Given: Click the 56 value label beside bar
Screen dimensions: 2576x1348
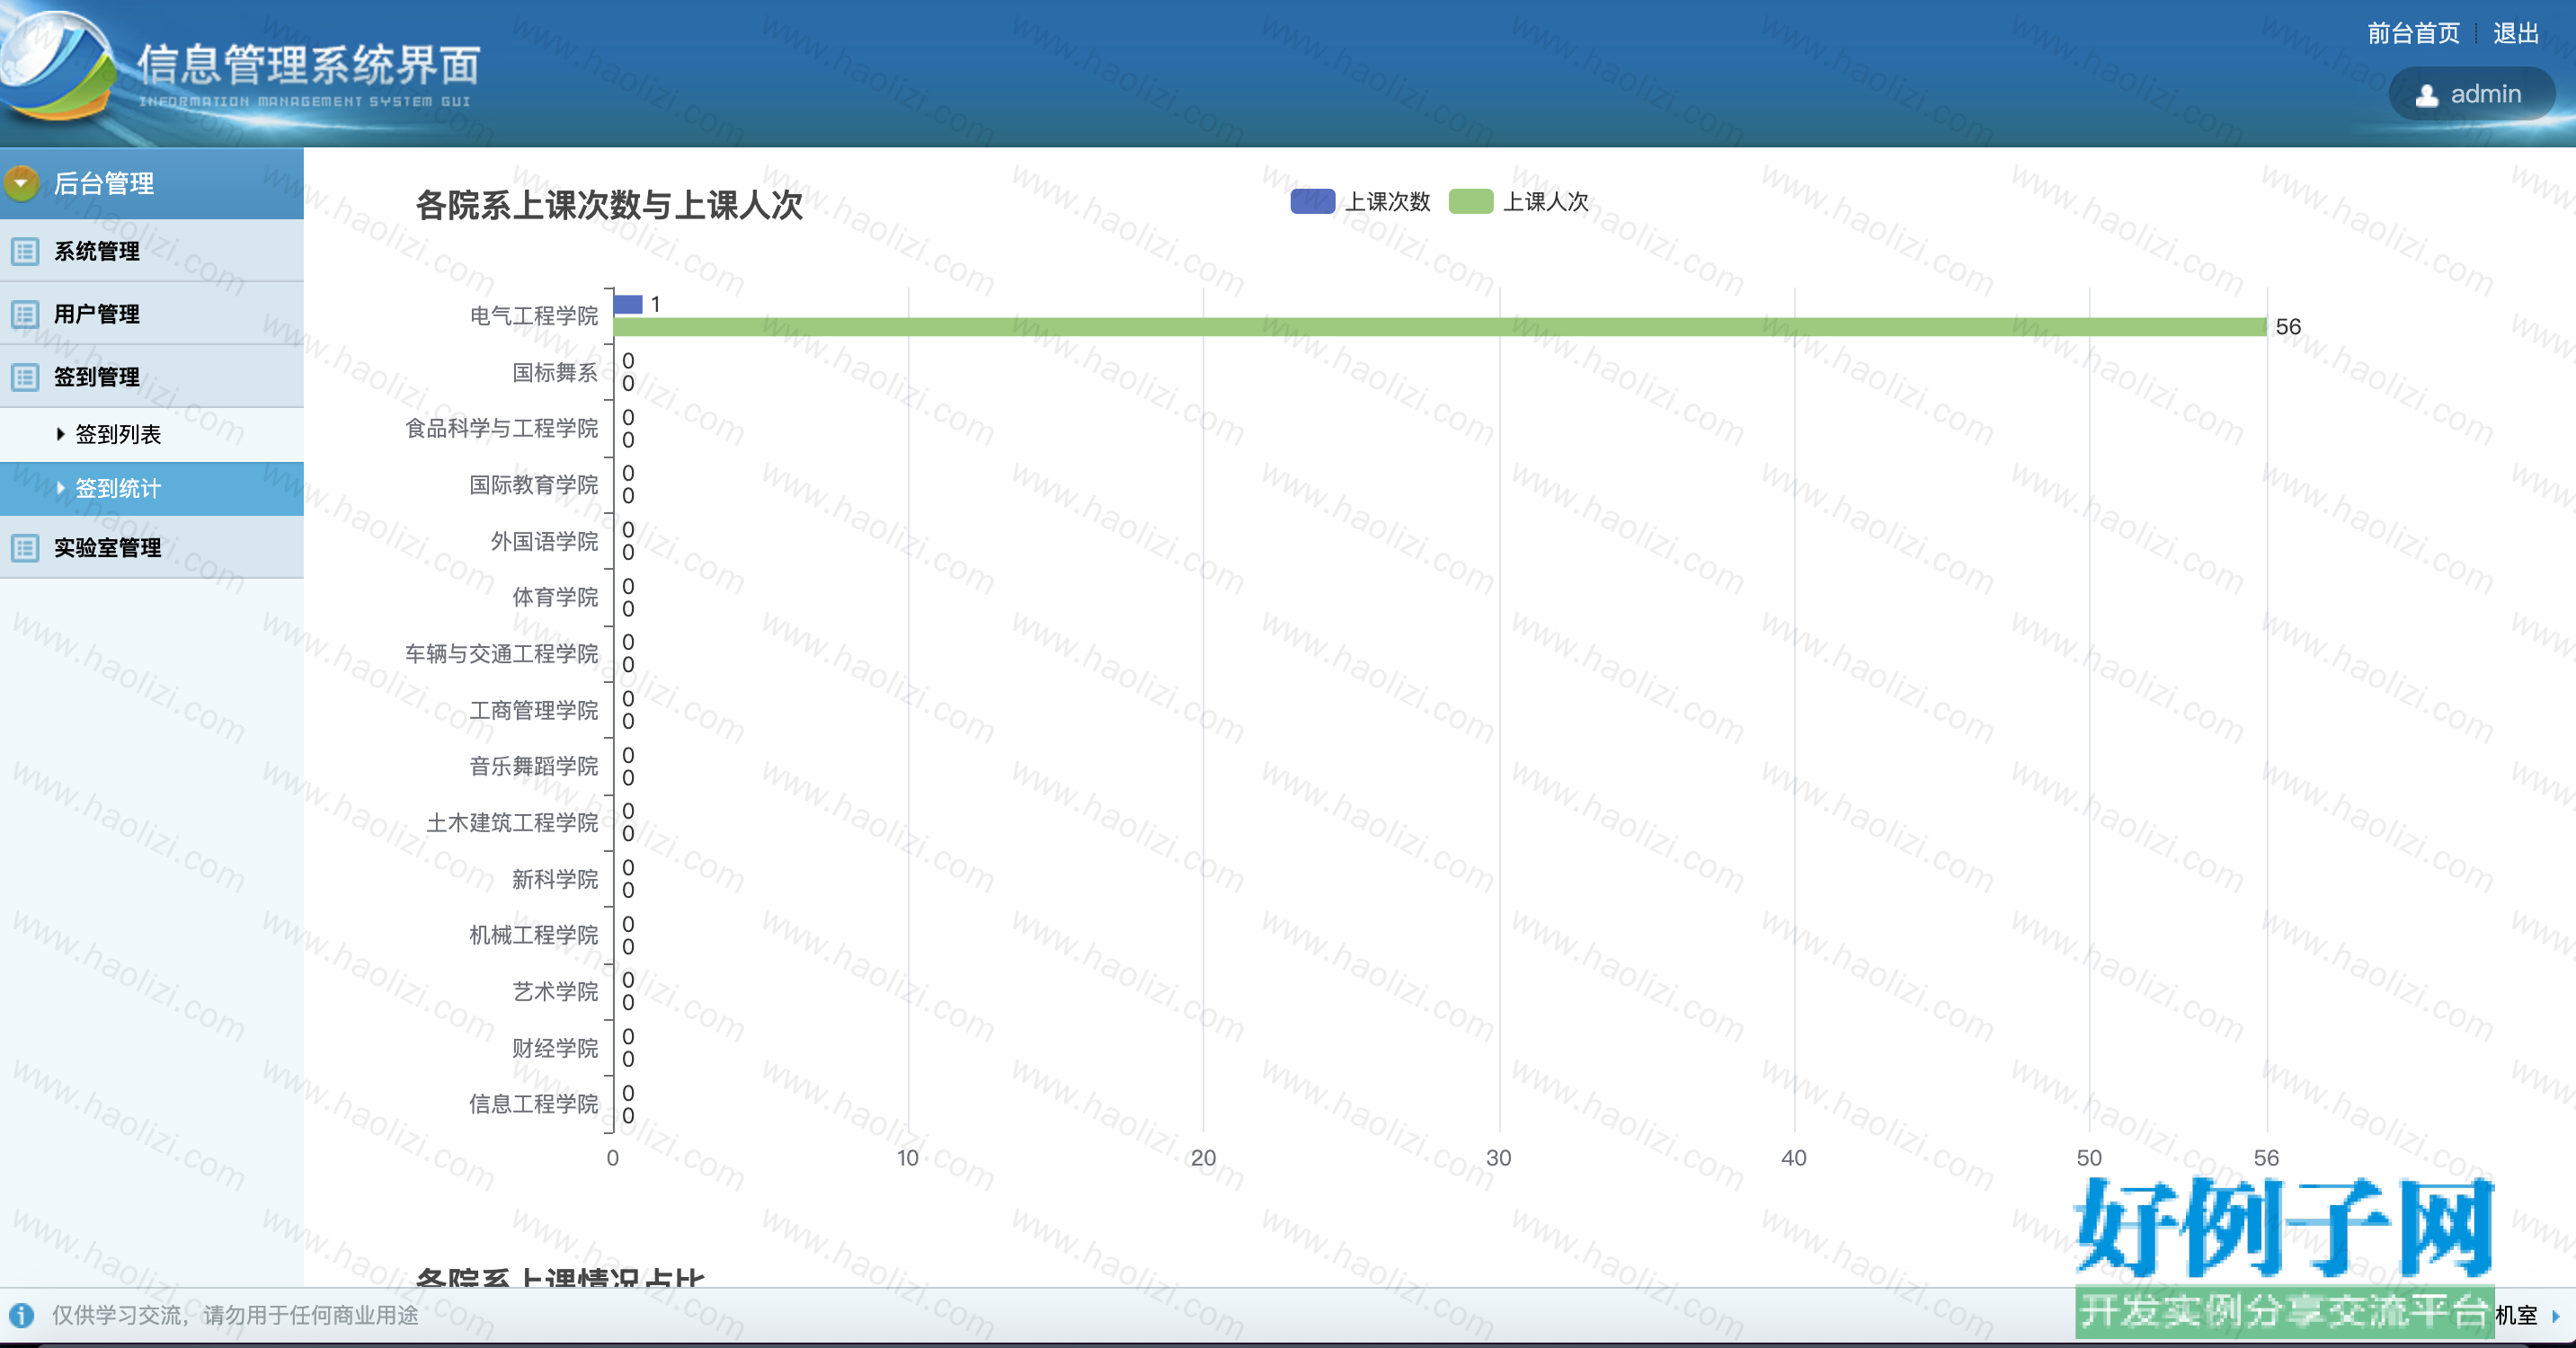Looking at the screenshot, I should click(x=2288, y=327).
